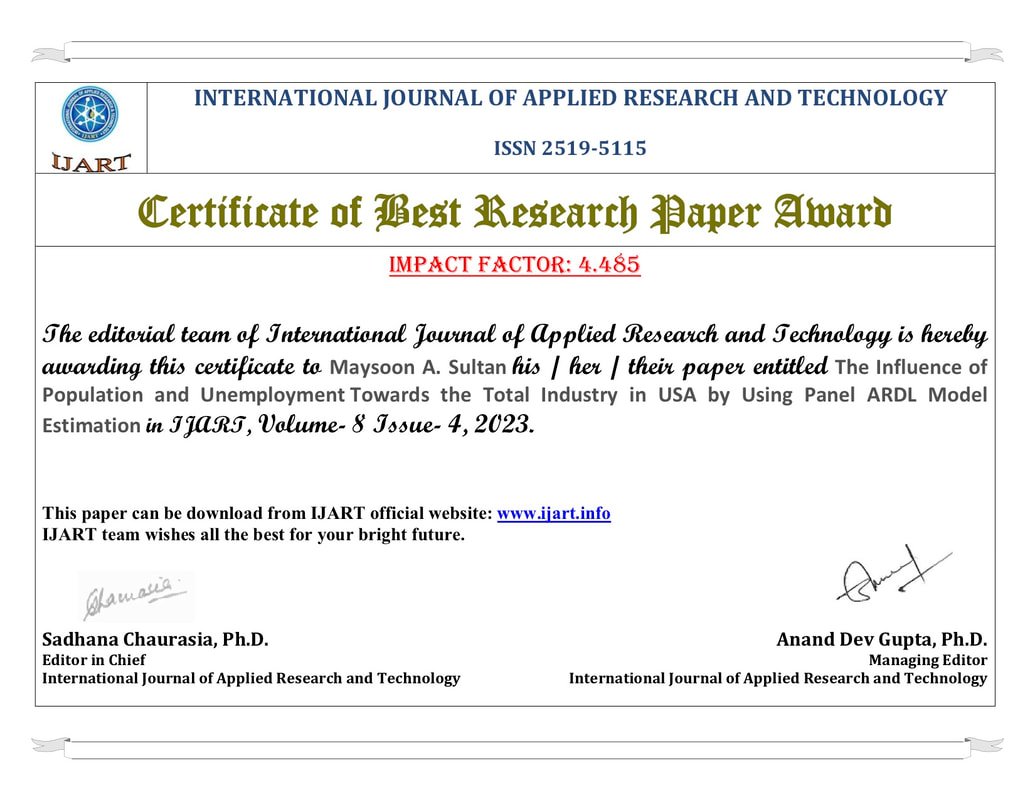The height and width of the screenshot is (800, 1035).
Task: Open the www.ijart.info website link
Action: 553,514
